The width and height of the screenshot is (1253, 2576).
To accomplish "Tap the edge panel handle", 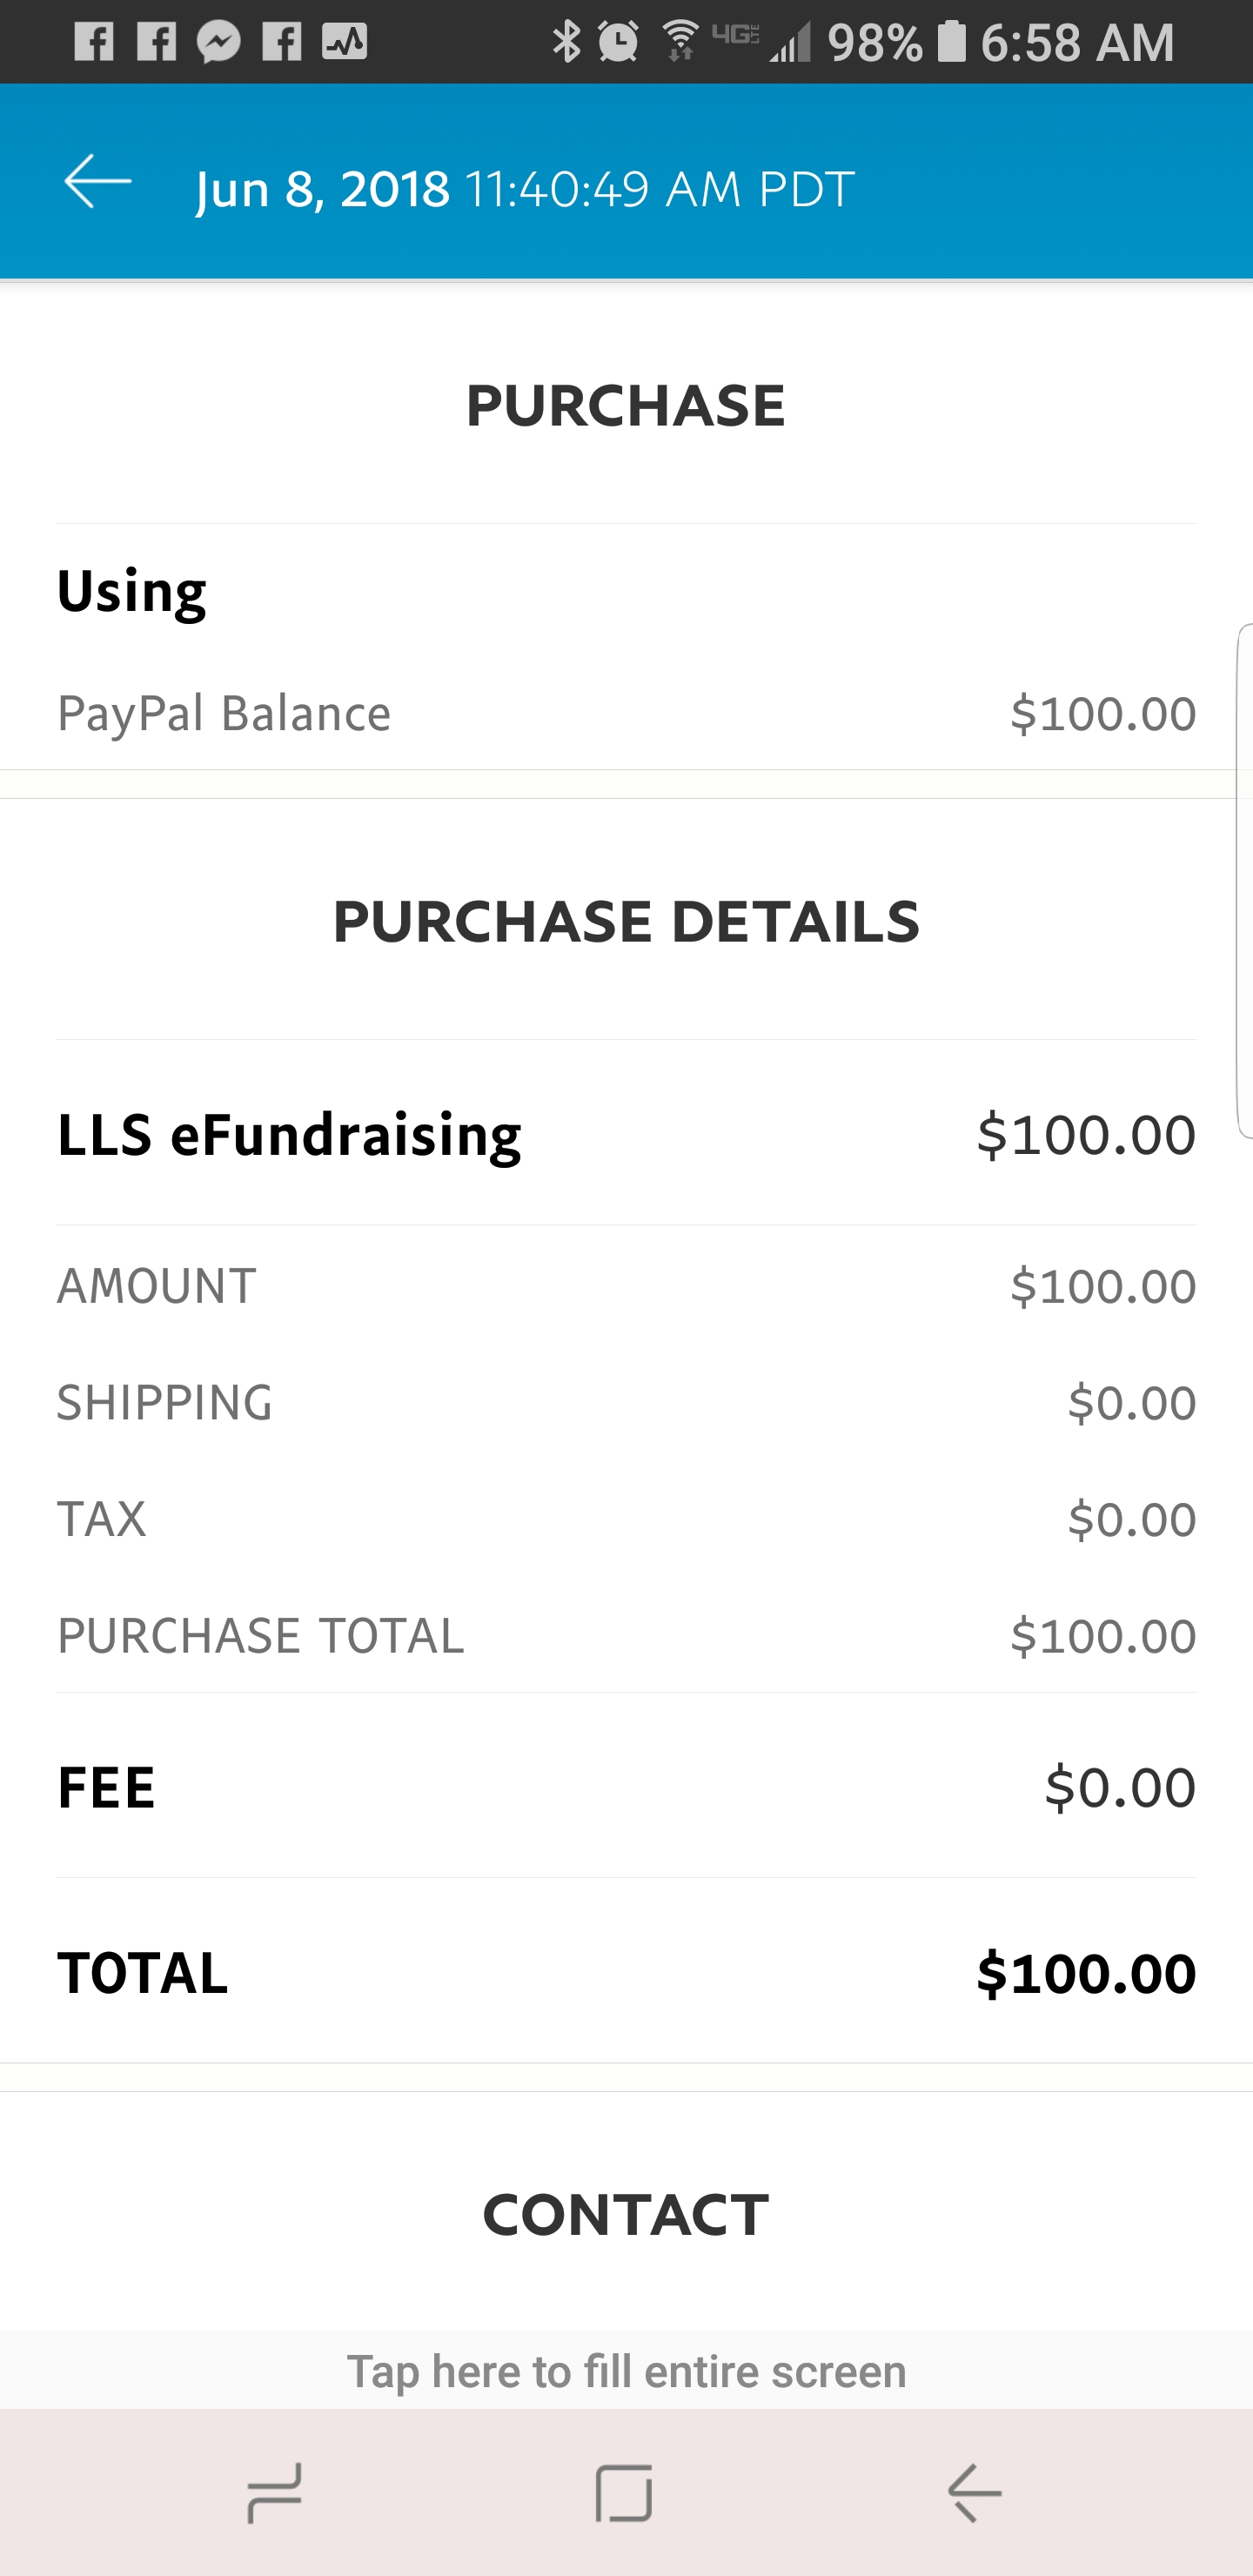I will coord(1244,880).
